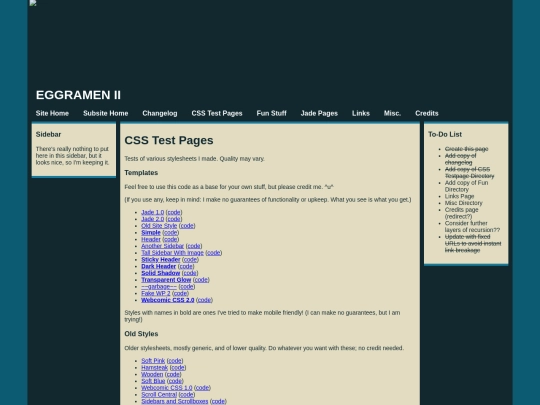View code for Another Sidebar
The width and height of the screenshot is (540, 405).
click(194, 246)
